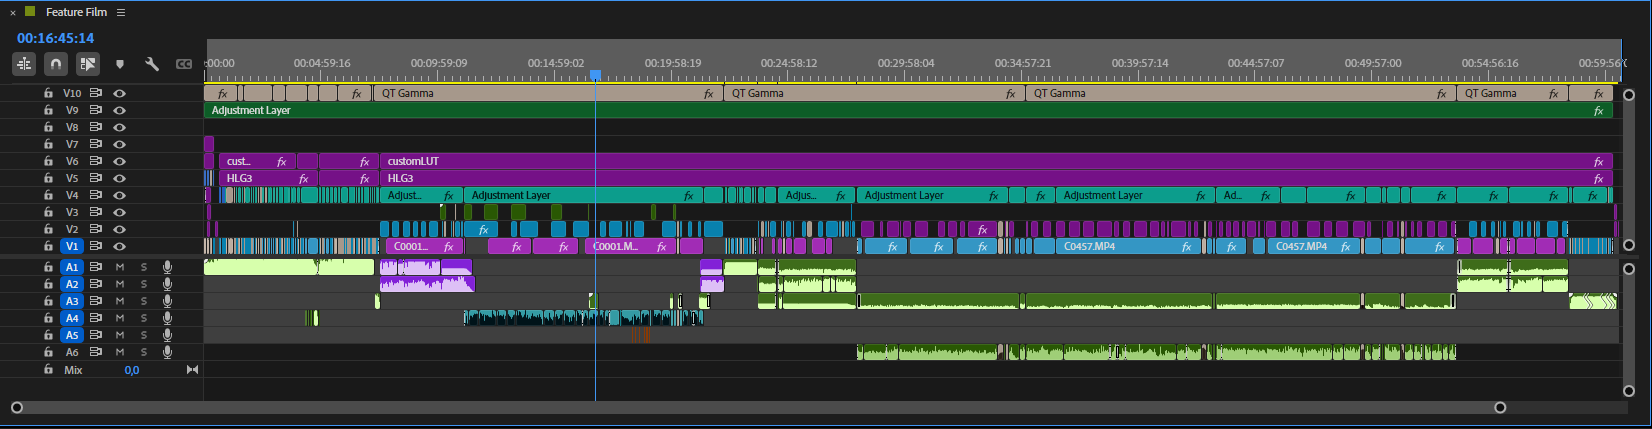The height and width of the screenshot is (429, 1652).
Task: Add a marker with the marker icon
Action: tap(120, 64)
